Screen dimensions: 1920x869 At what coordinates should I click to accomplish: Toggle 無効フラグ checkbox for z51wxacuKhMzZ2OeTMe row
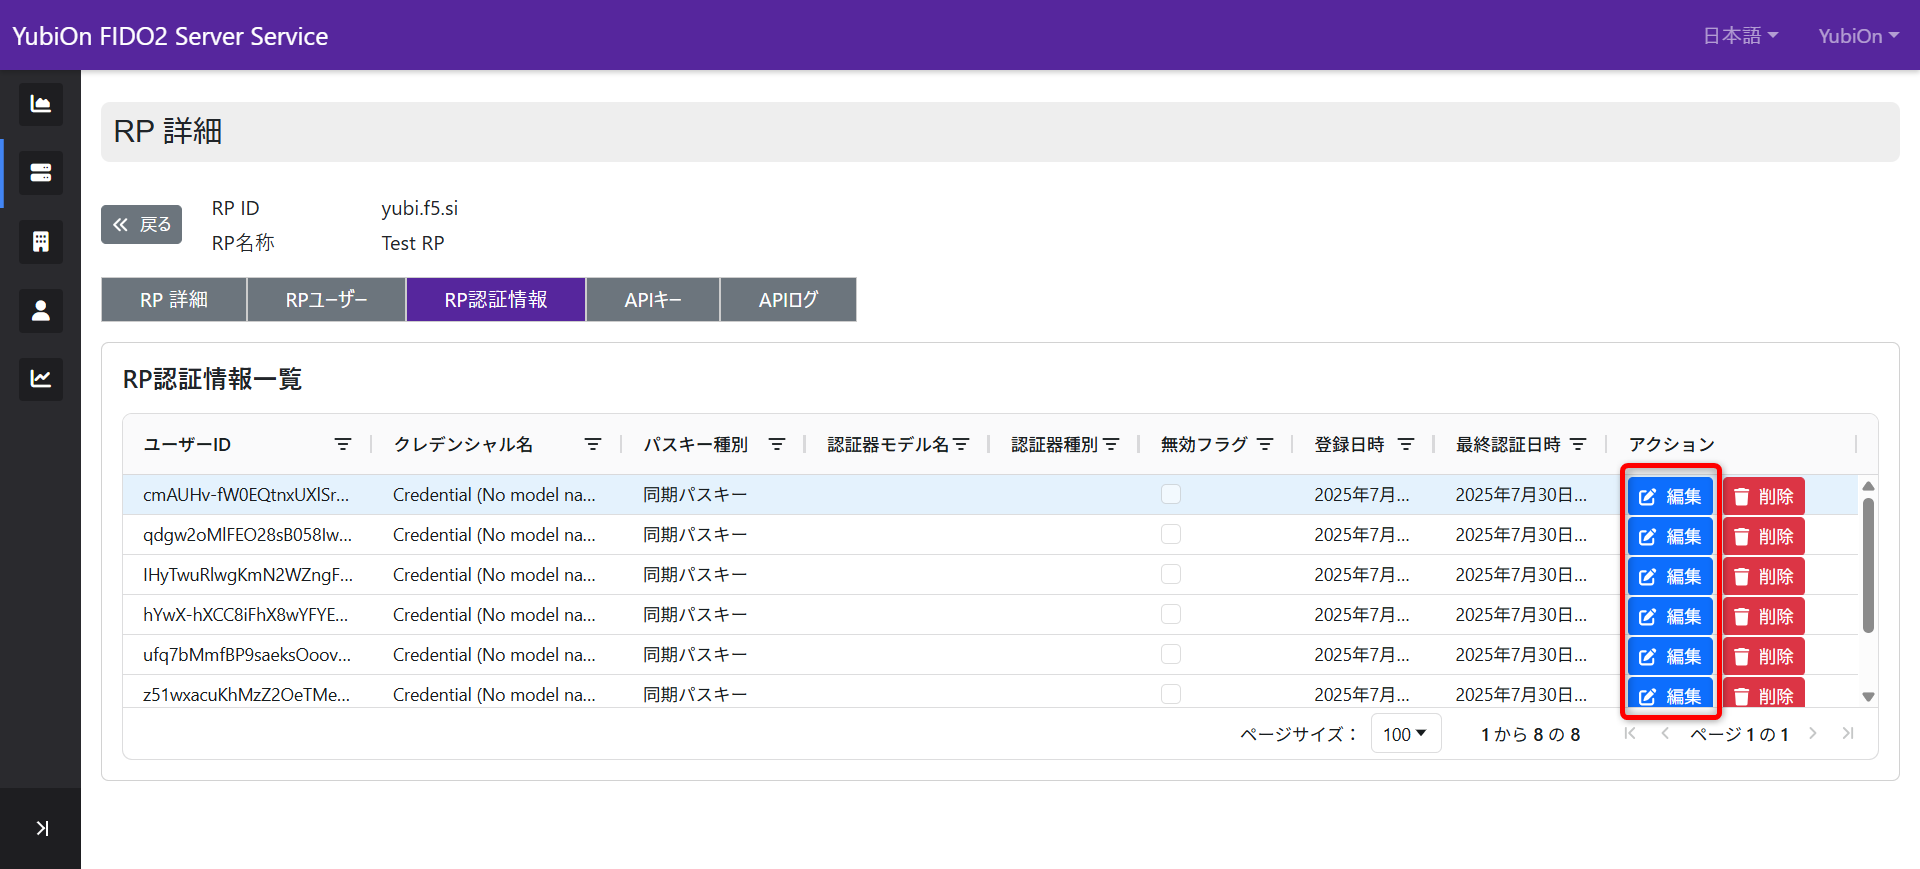(1171, 694)
